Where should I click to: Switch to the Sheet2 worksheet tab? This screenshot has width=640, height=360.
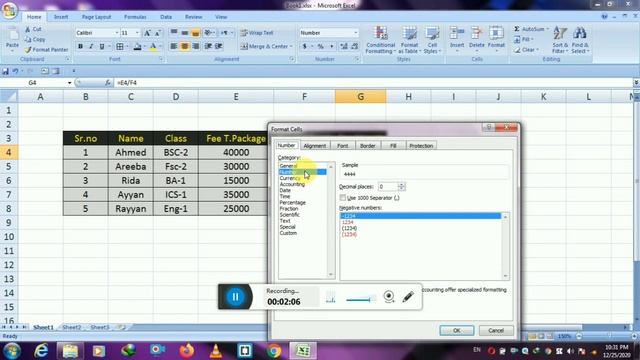71,327
